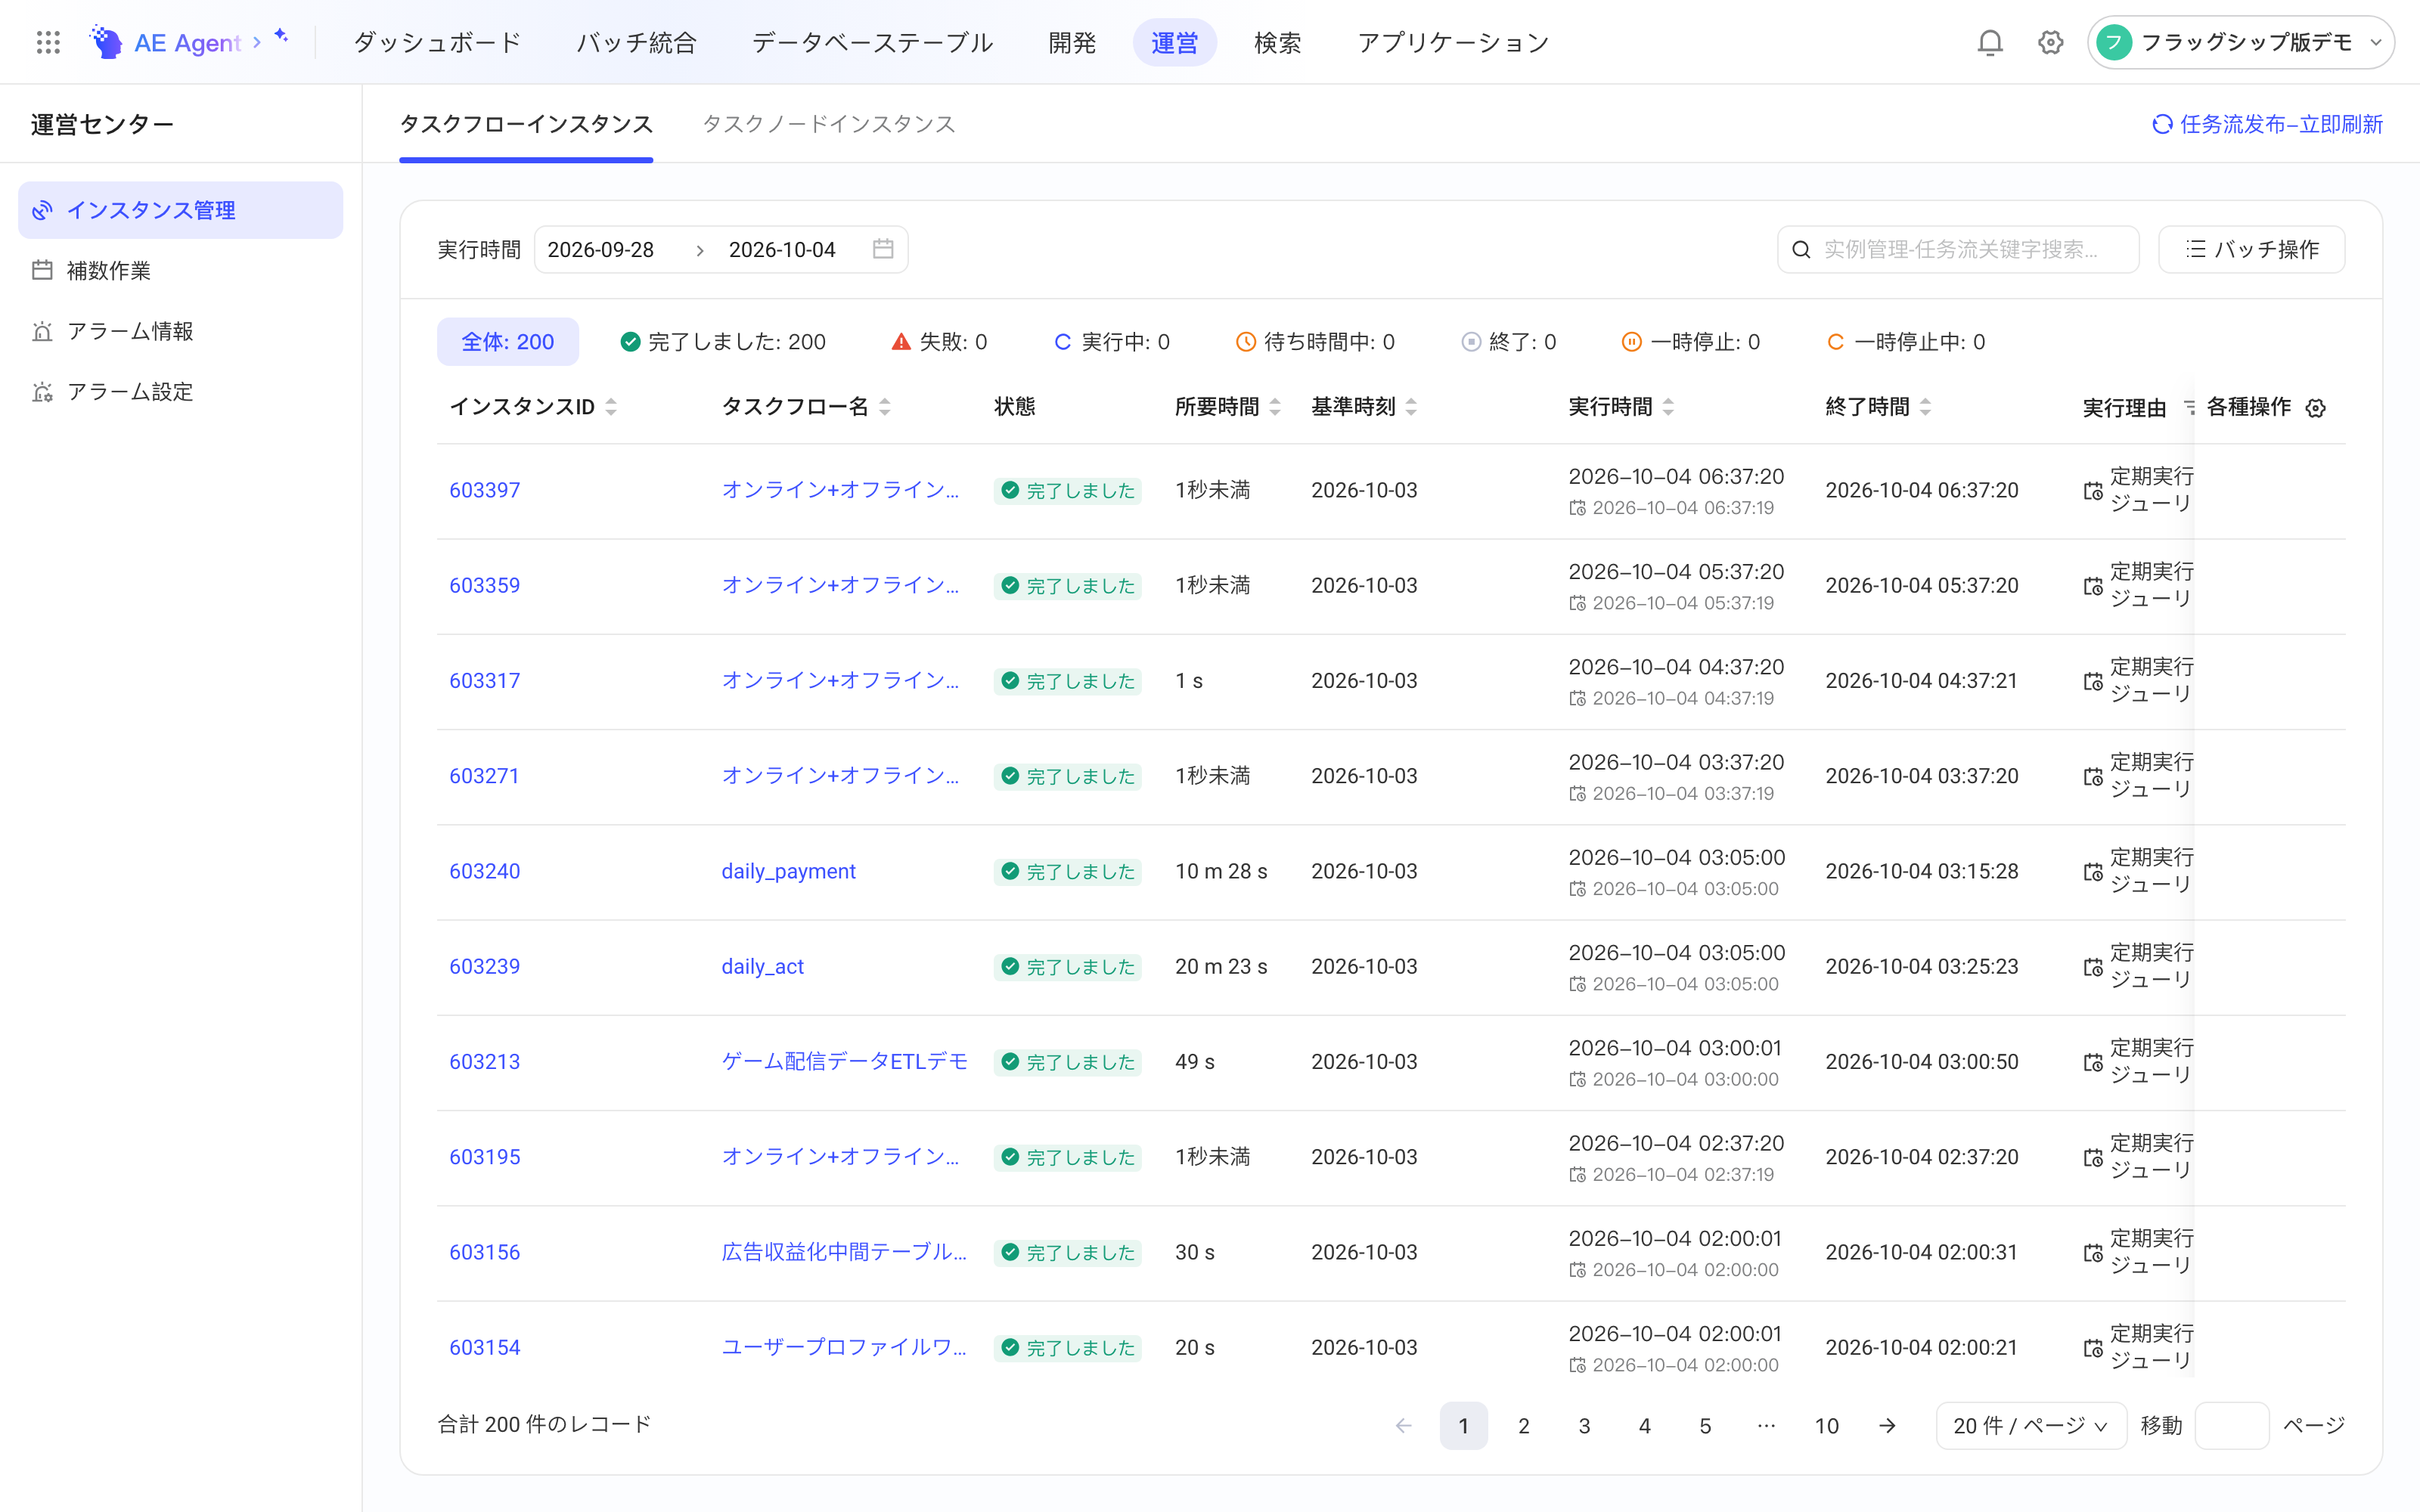Open the app grid launcher icon
This screenshot has height=1512, width=2420.
48,42
